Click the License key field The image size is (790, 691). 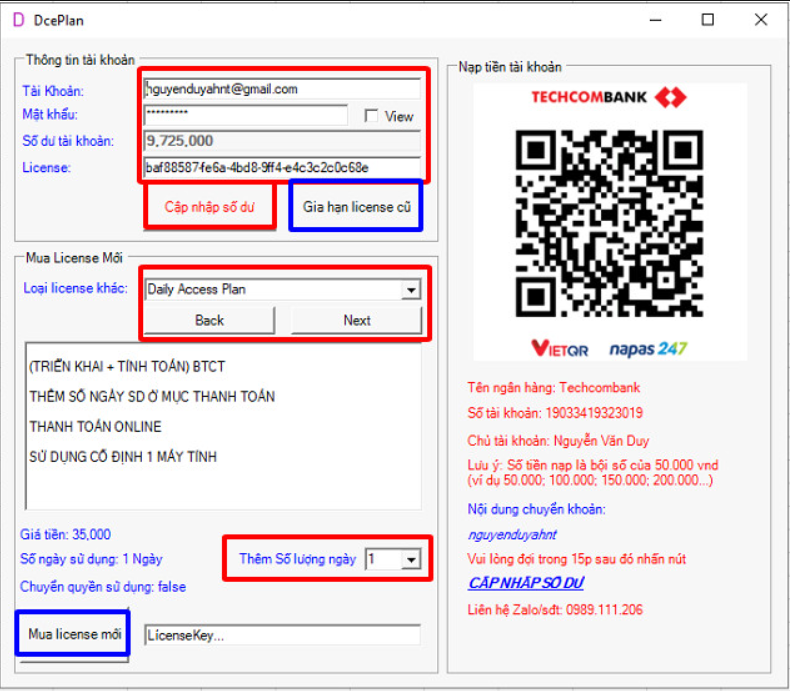point(282,167)
